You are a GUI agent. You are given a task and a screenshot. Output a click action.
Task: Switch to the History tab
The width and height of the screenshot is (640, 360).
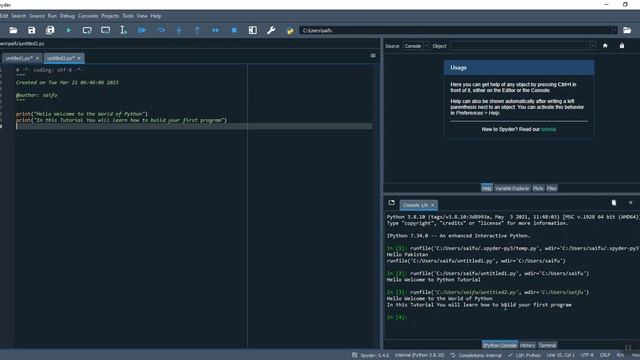point(527,345)
